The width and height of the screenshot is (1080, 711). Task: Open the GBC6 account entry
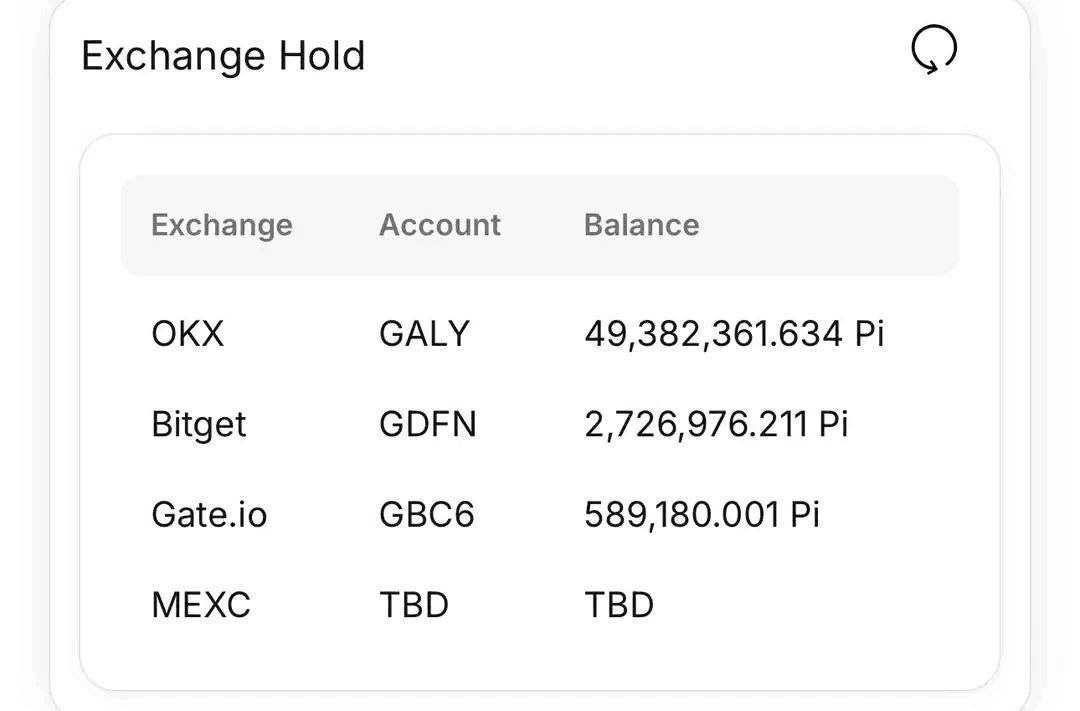[x=426, y=515]
